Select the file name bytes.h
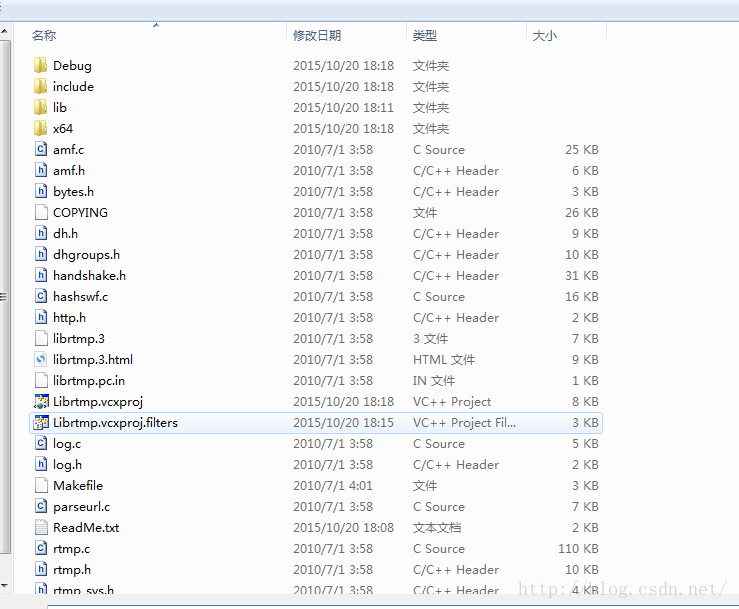739x609 pixels. pos(74,191)
